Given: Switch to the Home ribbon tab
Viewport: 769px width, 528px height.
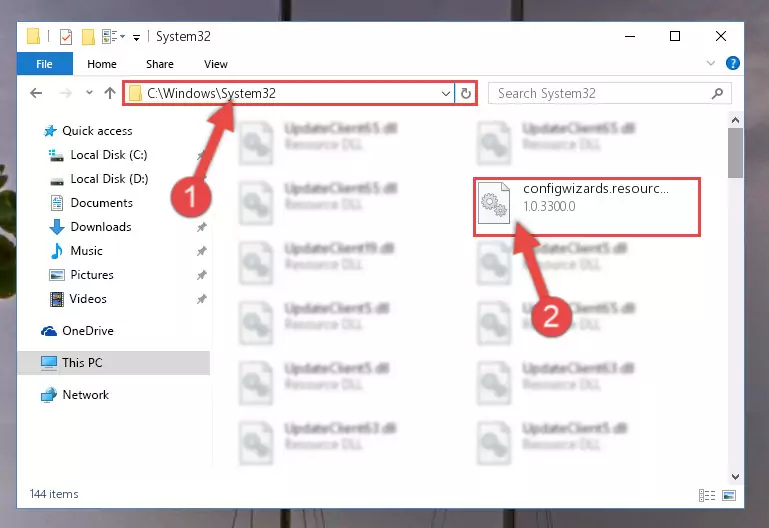Looking at the screenshot, I should click(x=102, y=64).
